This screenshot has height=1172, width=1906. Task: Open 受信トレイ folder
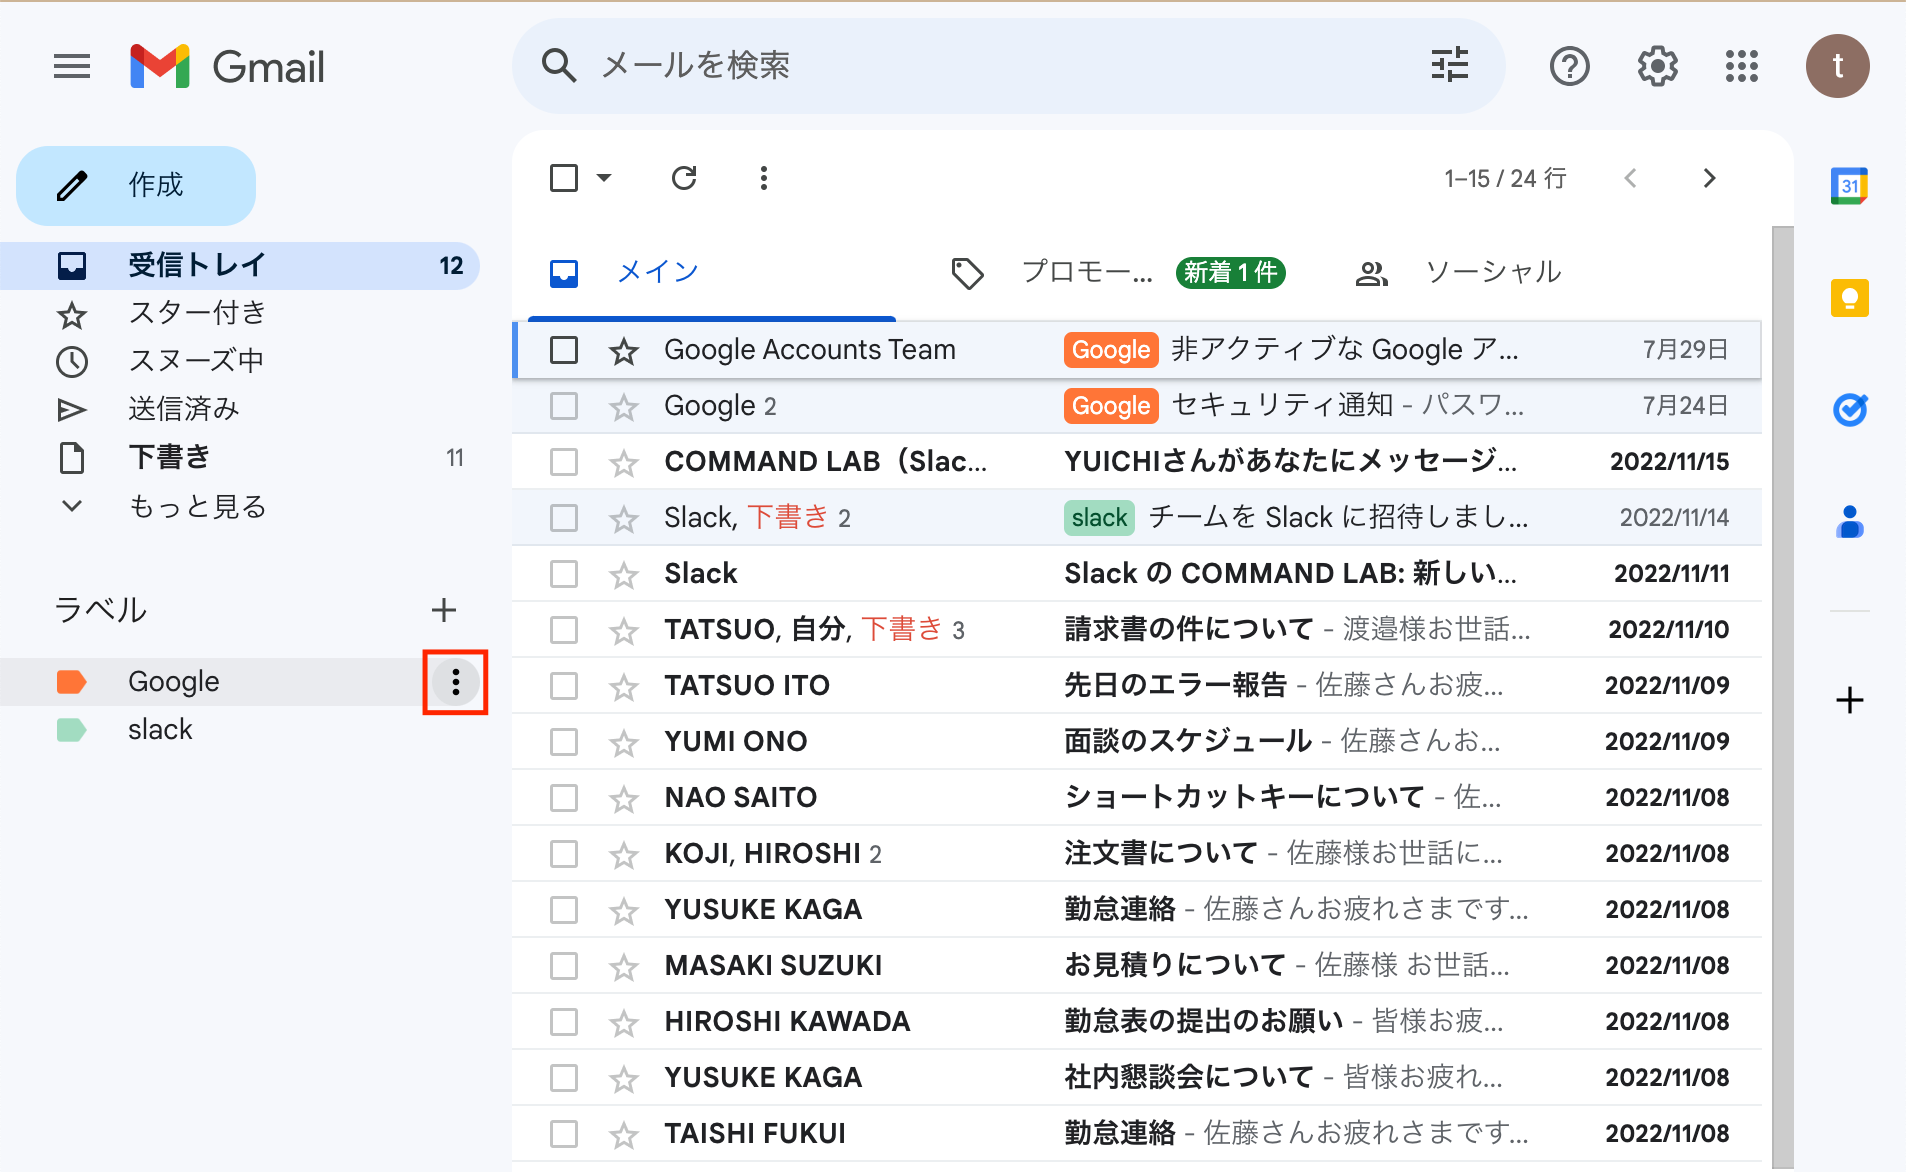click(240, 265)
